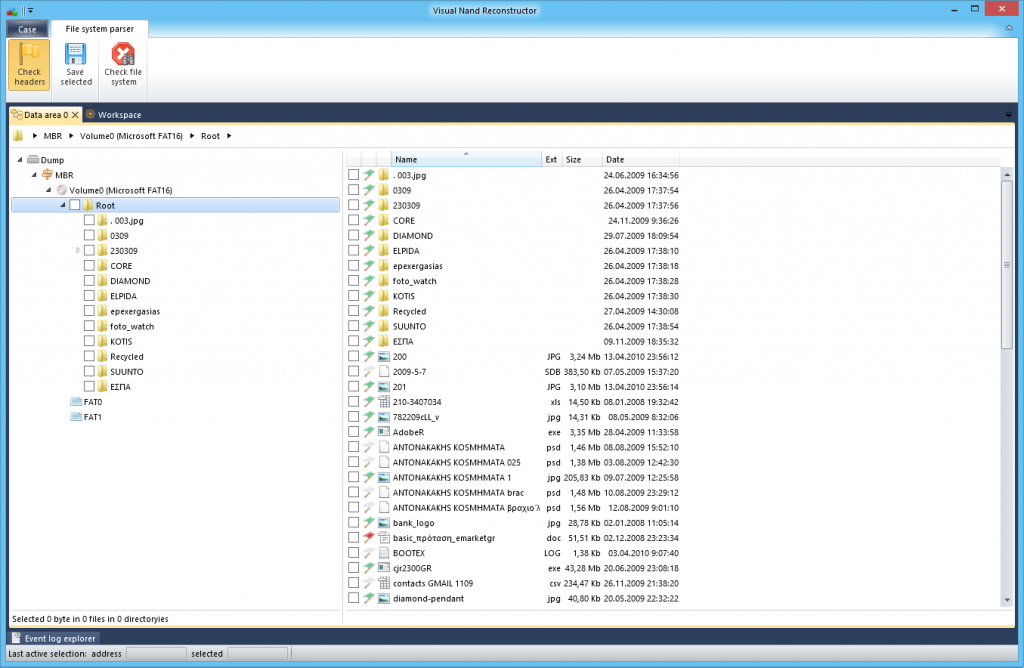Image resolution: width=1024 pixels, height=668 pixels.
Task: Sort by the Size column header
Action: point(581,159)
